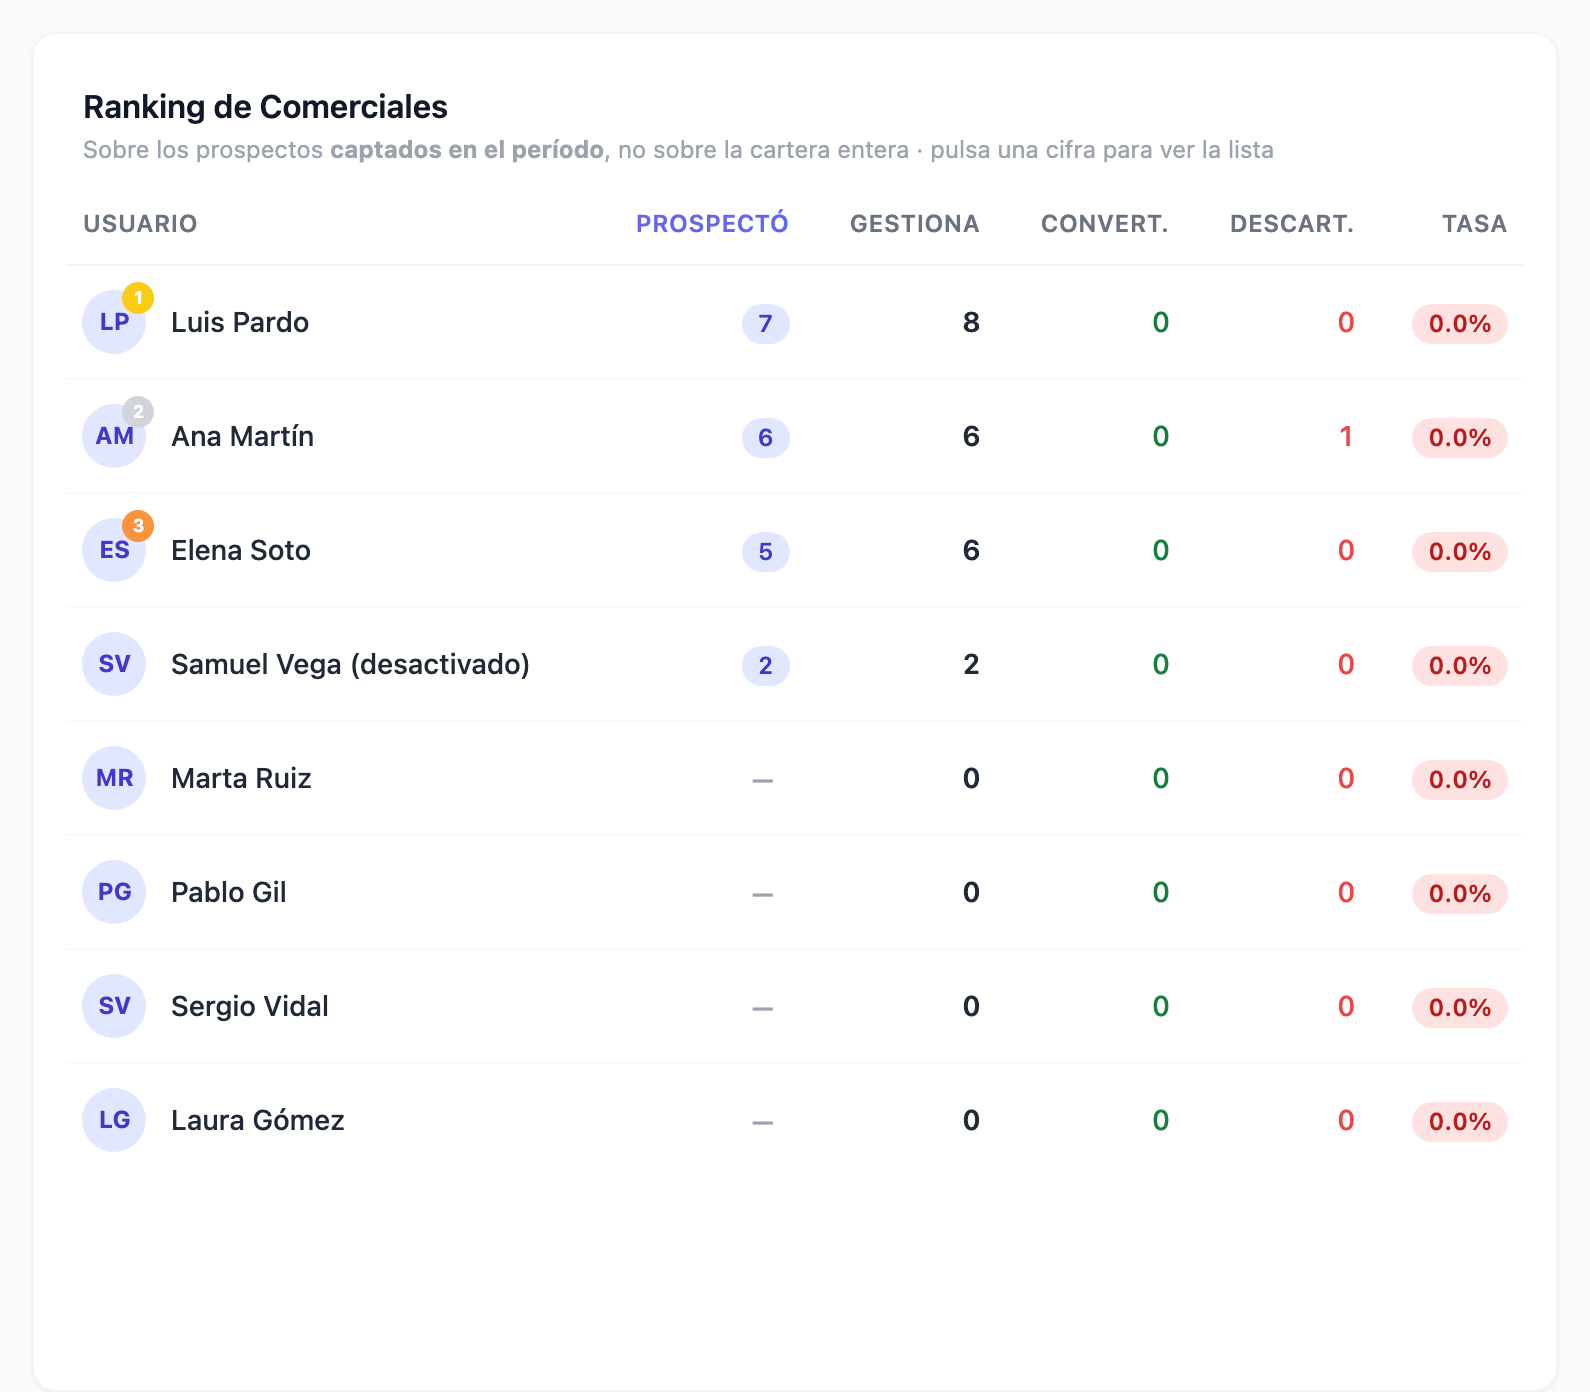Click Marta Ruiz's 0.0% rate badge
The width and height of the screenshot is (1590, 1392).
click(x=1460, y=780)
